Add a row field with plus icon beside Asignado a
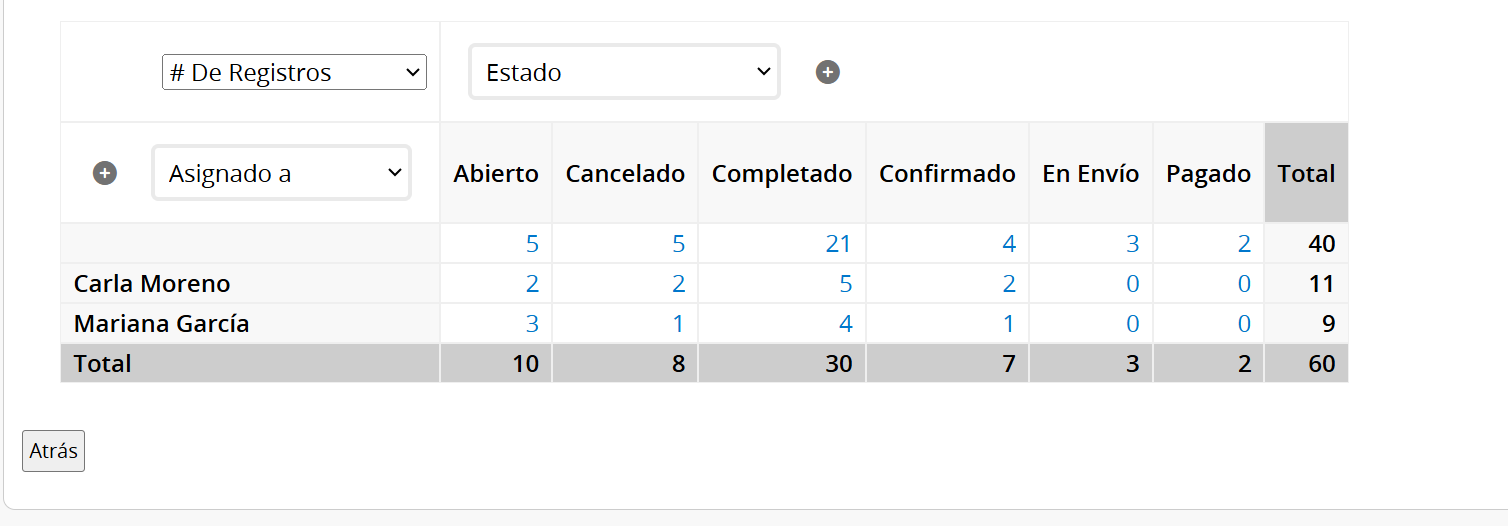This screenshot has width=1508, height=526. (x=105, y=173)
